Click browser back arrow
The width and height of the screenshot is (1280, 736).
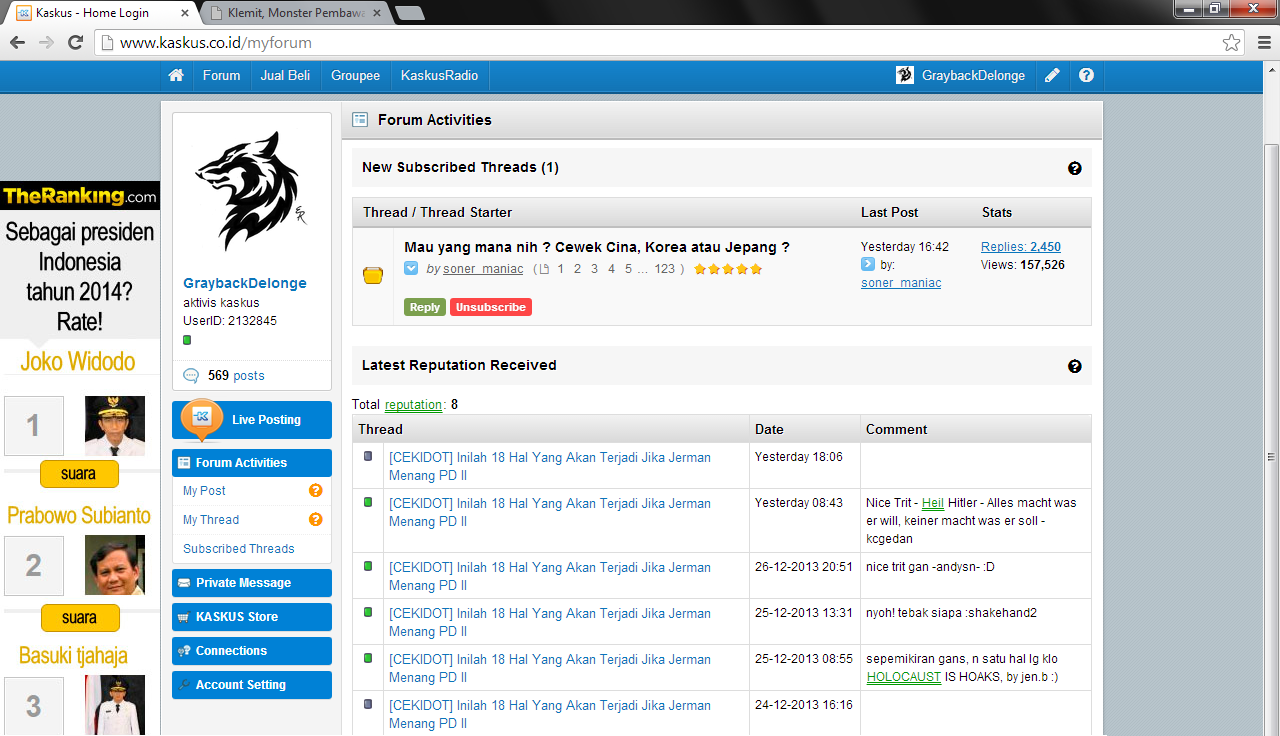[x=18, y=43]
